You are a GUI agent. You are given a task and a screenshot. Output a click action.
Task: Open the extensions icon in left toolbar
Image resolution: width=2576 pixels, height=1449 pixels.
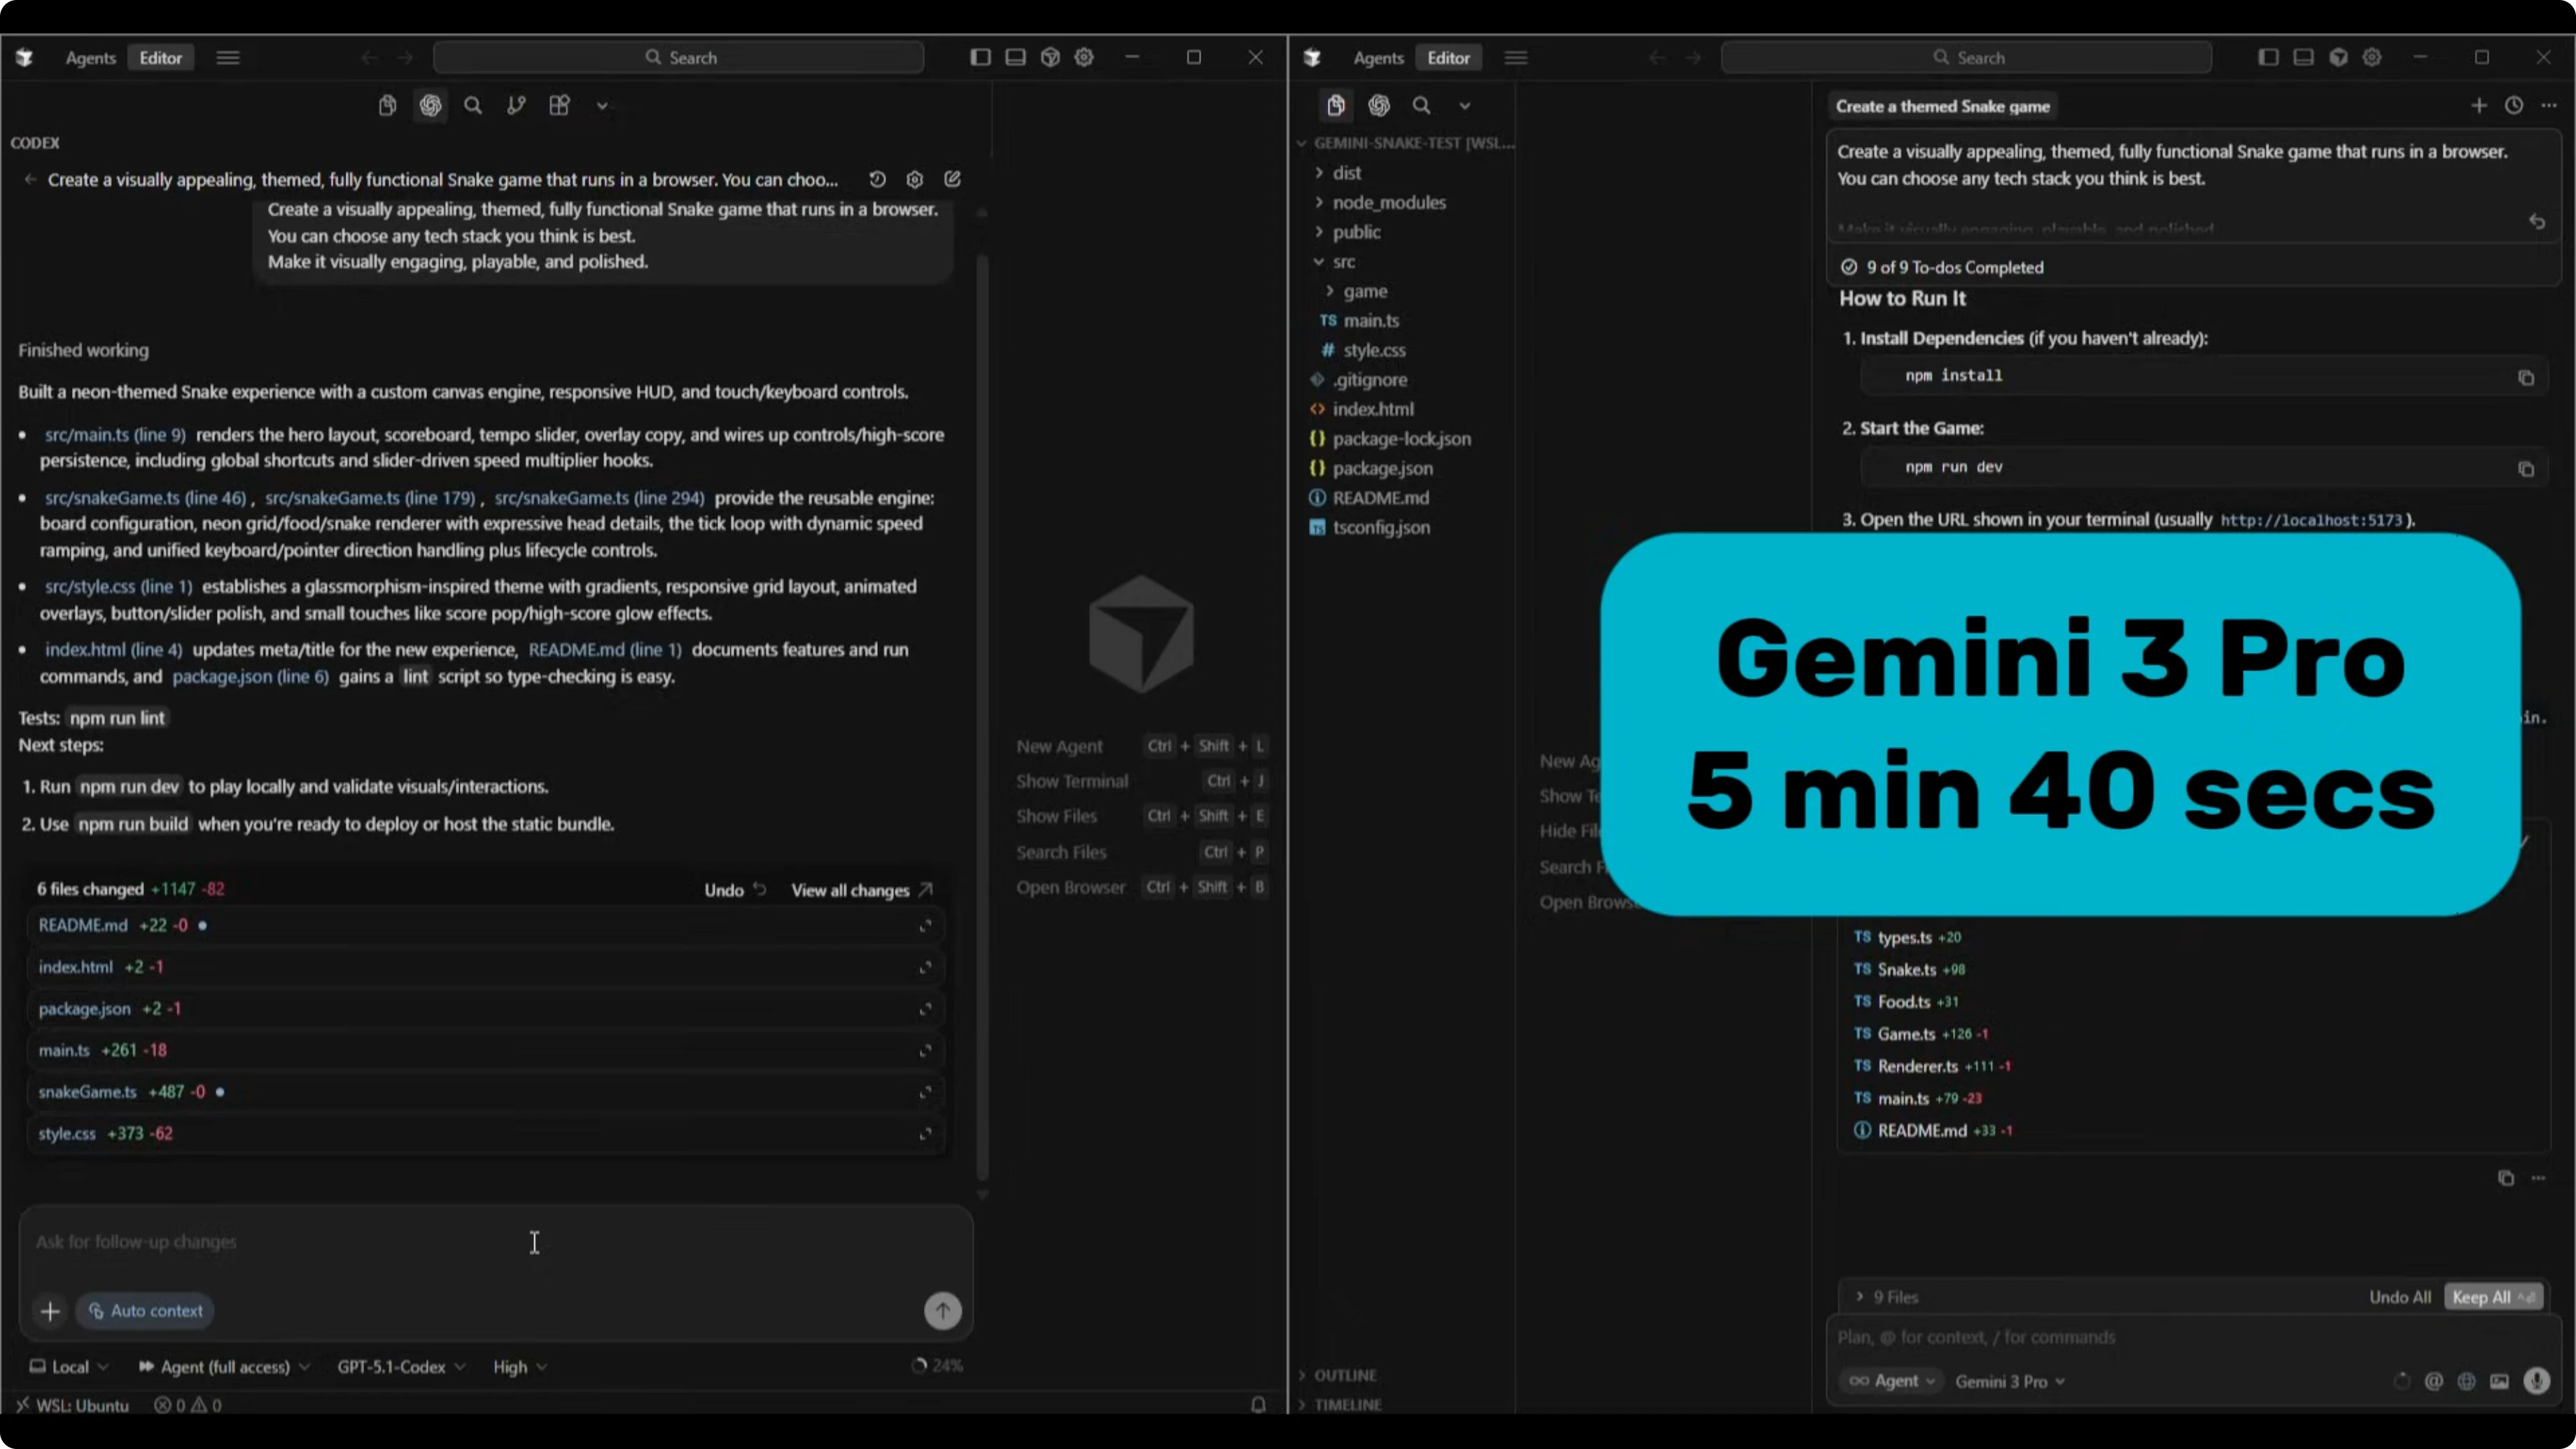[x=559, y=105]
